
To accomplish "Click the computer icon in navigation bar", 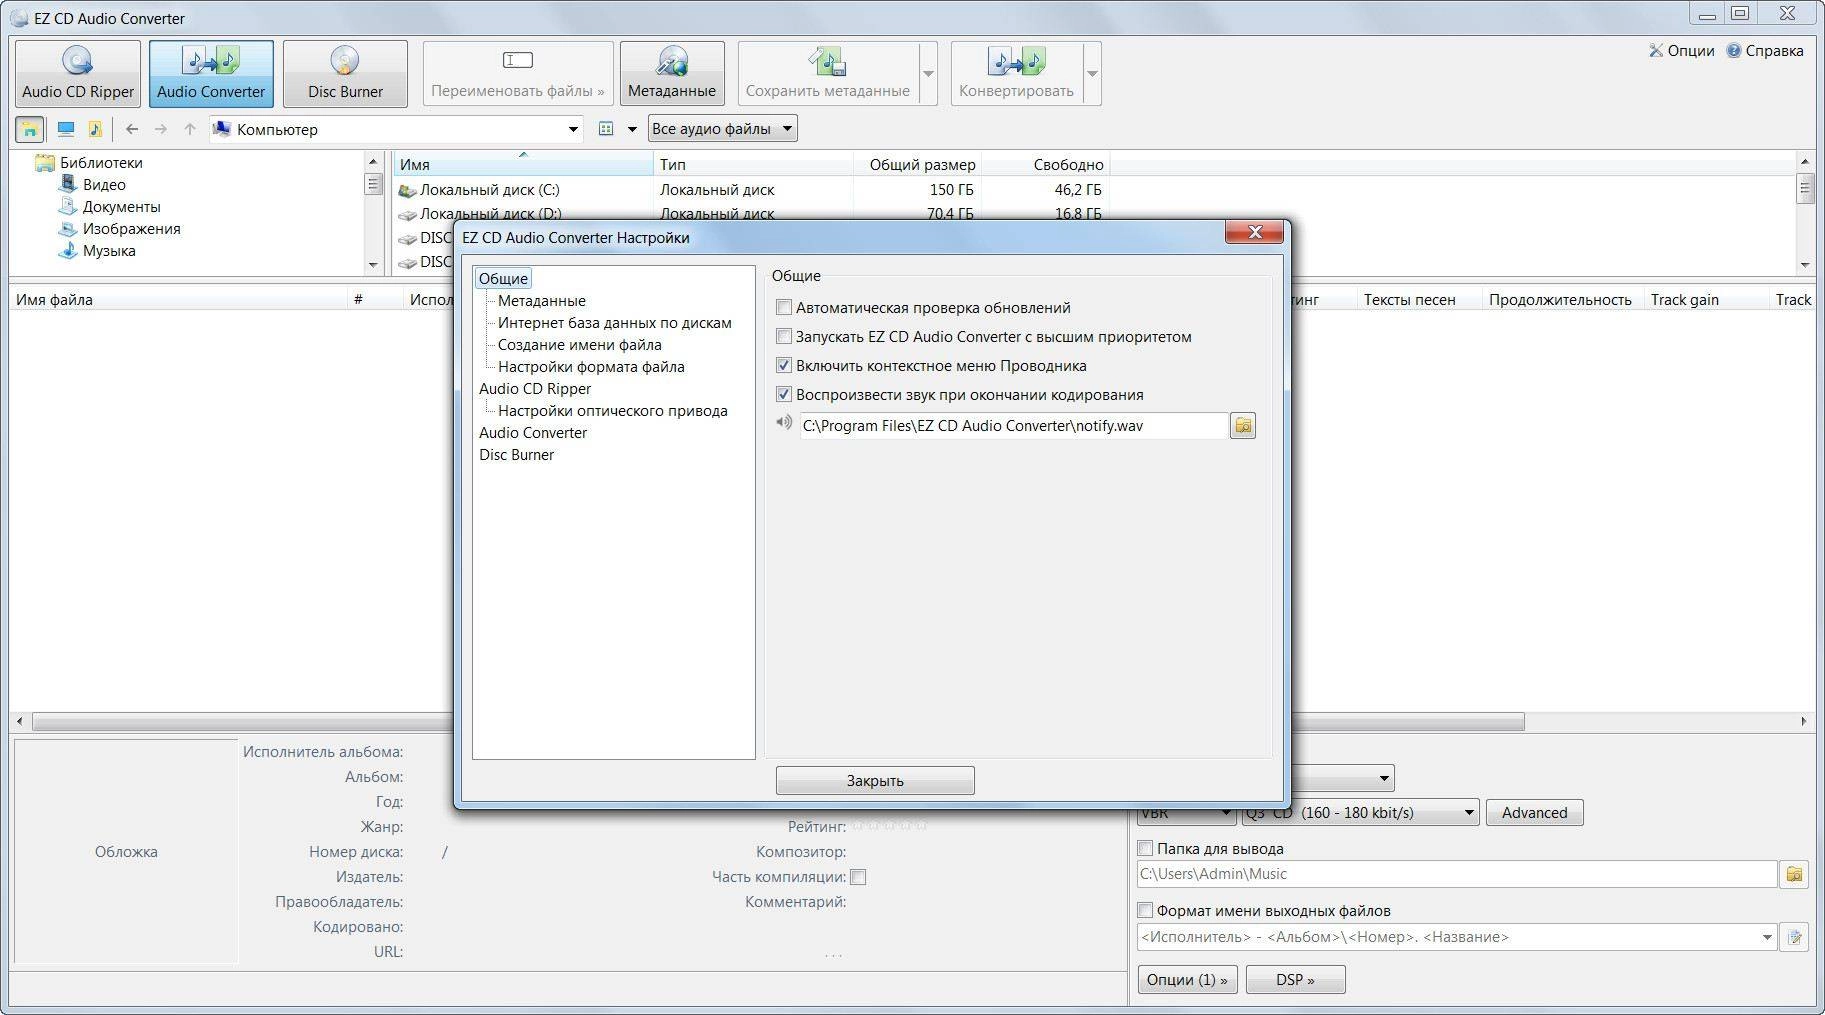I will [x=66, y=129].
